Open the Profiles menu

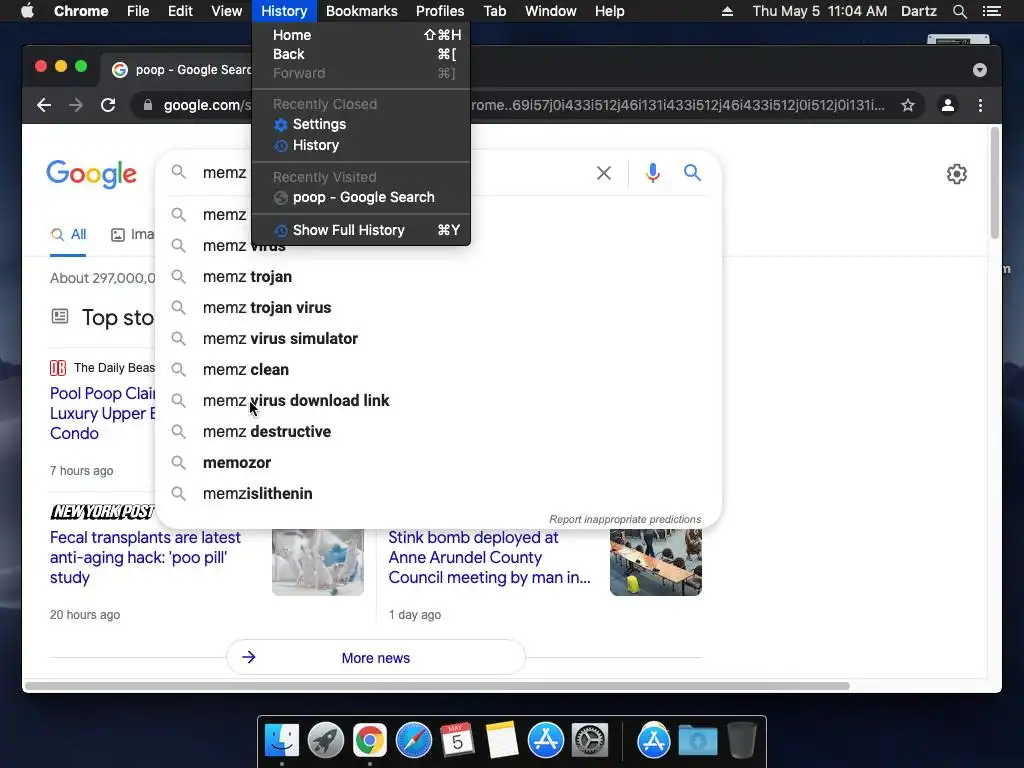(440, 11)
